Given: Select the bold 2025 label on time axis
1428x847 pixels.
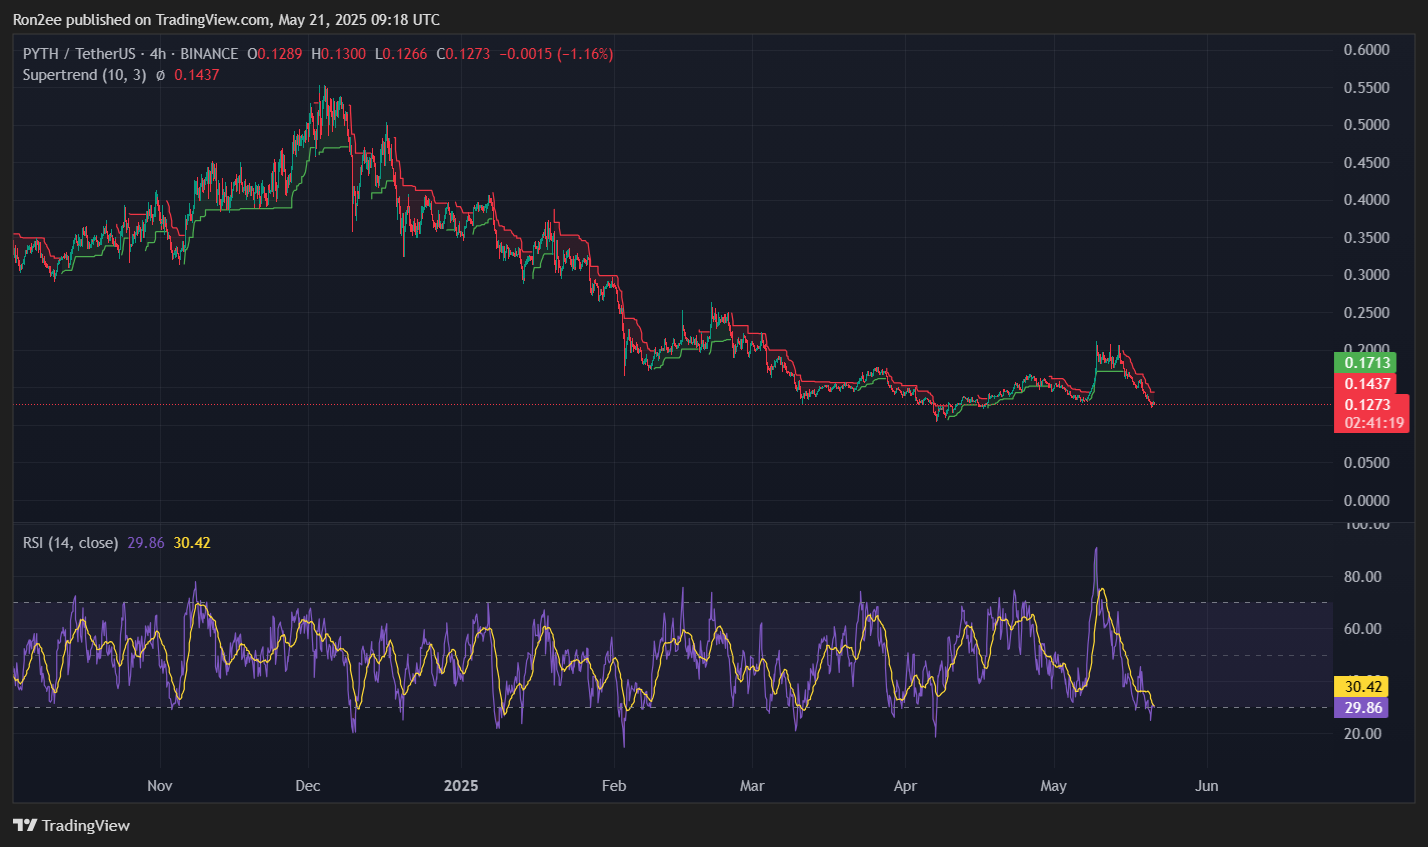Looking at the screenshot, I should click(x=460, y=786).
